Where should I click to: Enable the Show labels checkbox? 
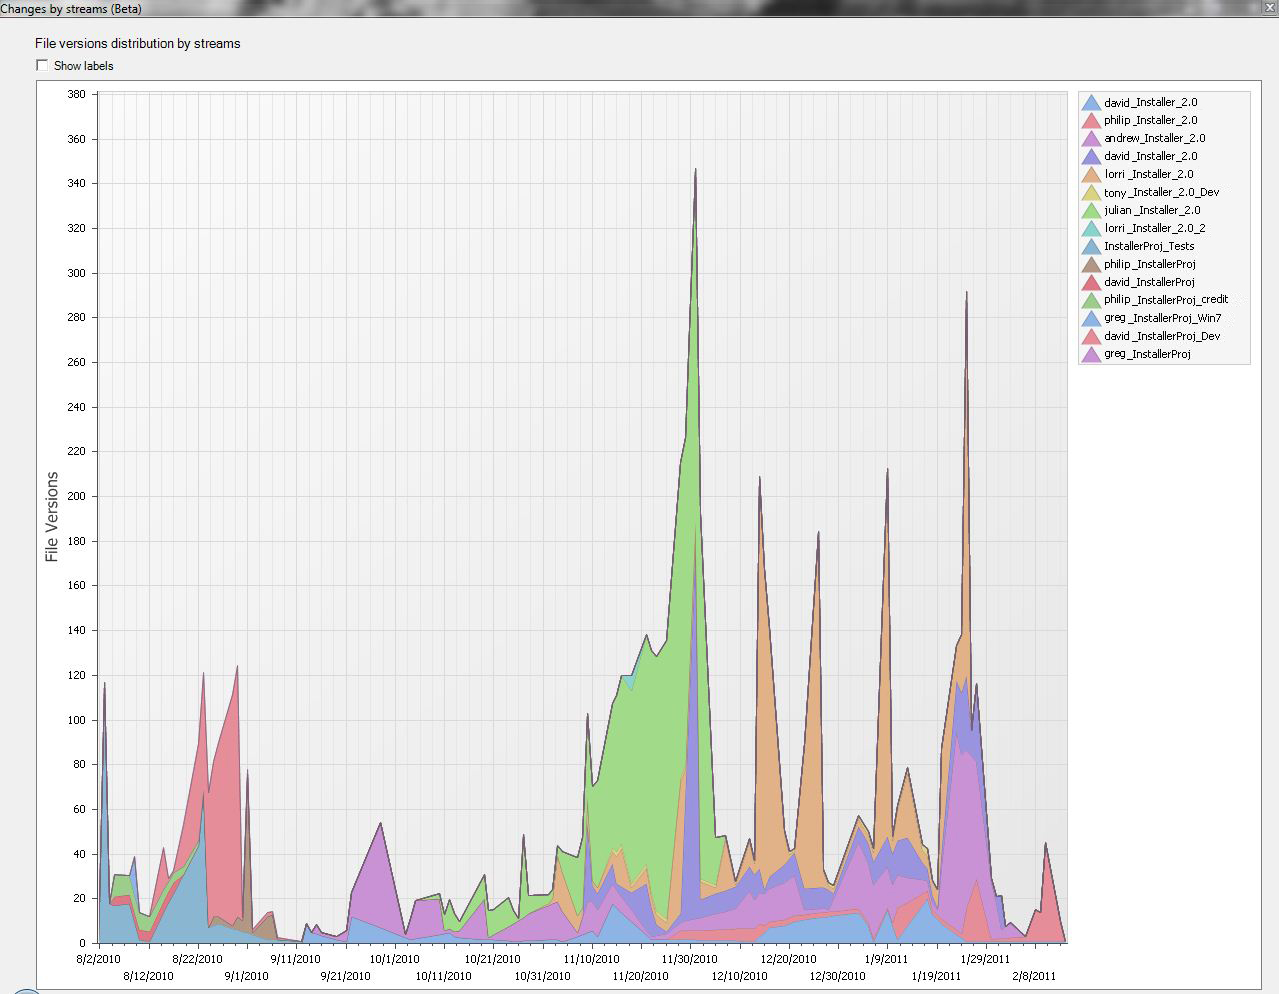point(42,65)
